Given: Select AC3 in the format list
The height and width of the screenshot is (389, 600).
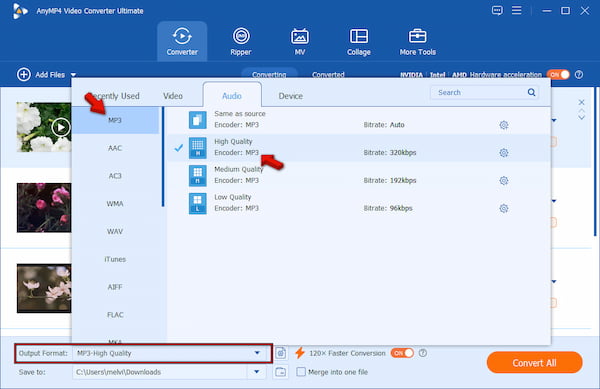Looking at the screenshot, I should 115,176.
